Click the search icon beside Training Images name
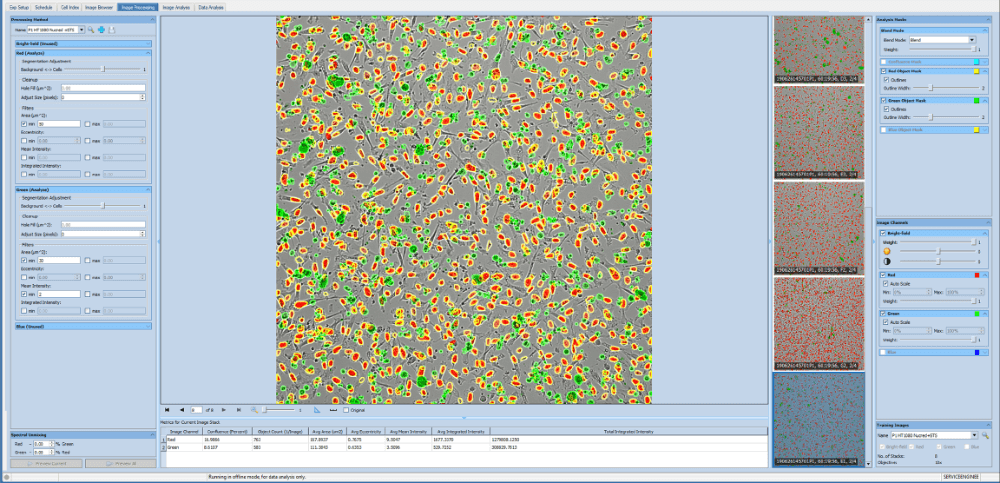Viewport: 1000px width, 483px height. coord(985,436)
